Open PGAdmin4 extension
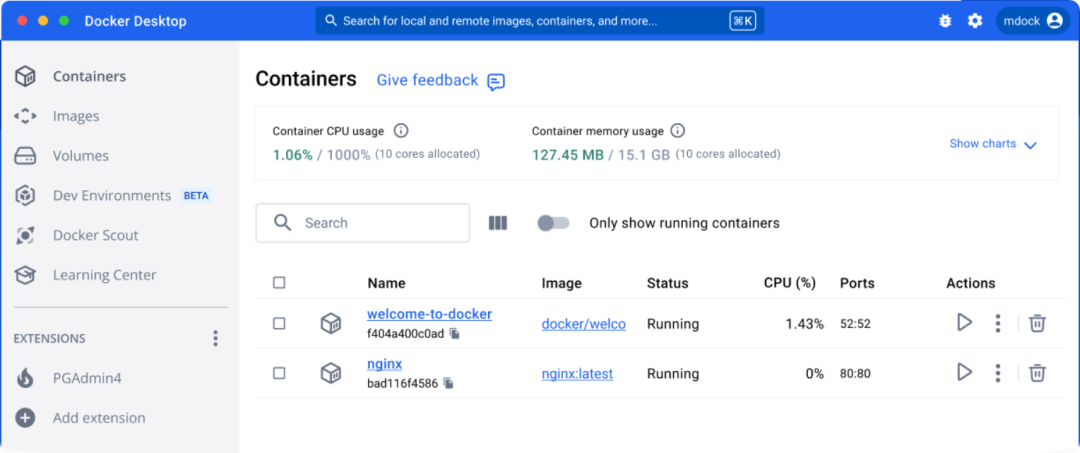1080x453 pixels. [87, 378]
